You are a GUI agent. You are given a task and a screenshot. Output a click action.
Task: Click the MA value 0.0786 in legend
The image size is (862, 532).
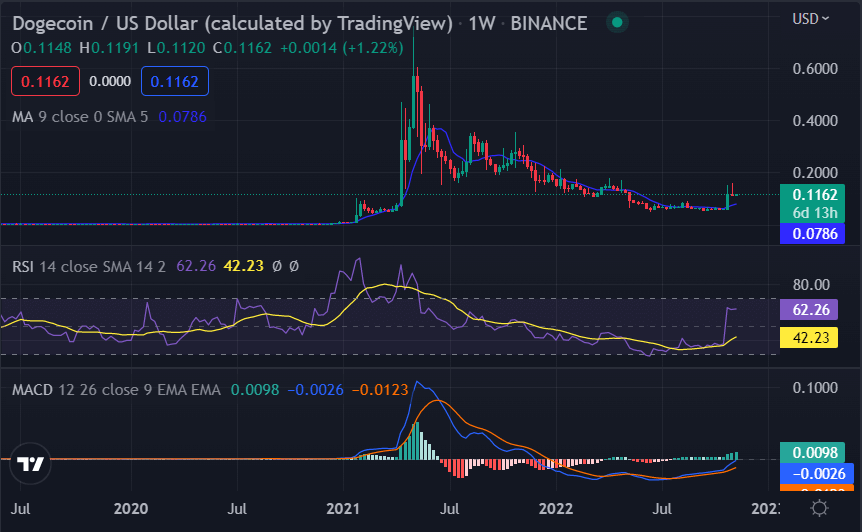click(183, 117)
